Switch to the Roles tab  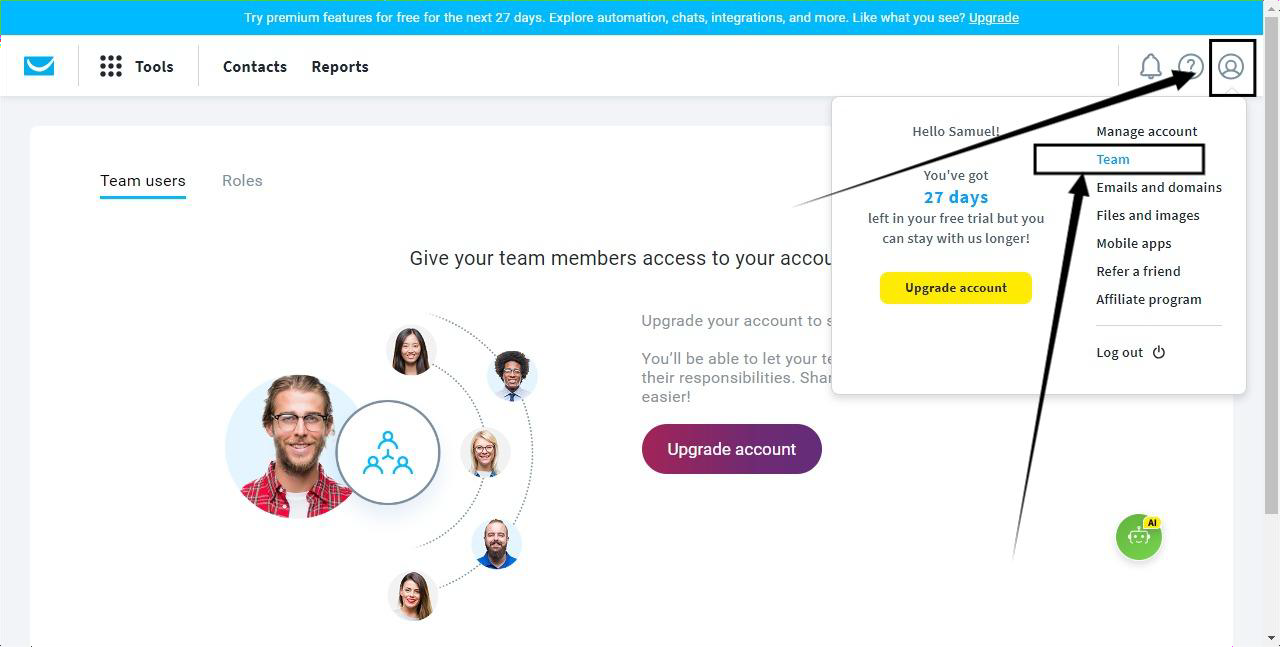click(242, 181)
